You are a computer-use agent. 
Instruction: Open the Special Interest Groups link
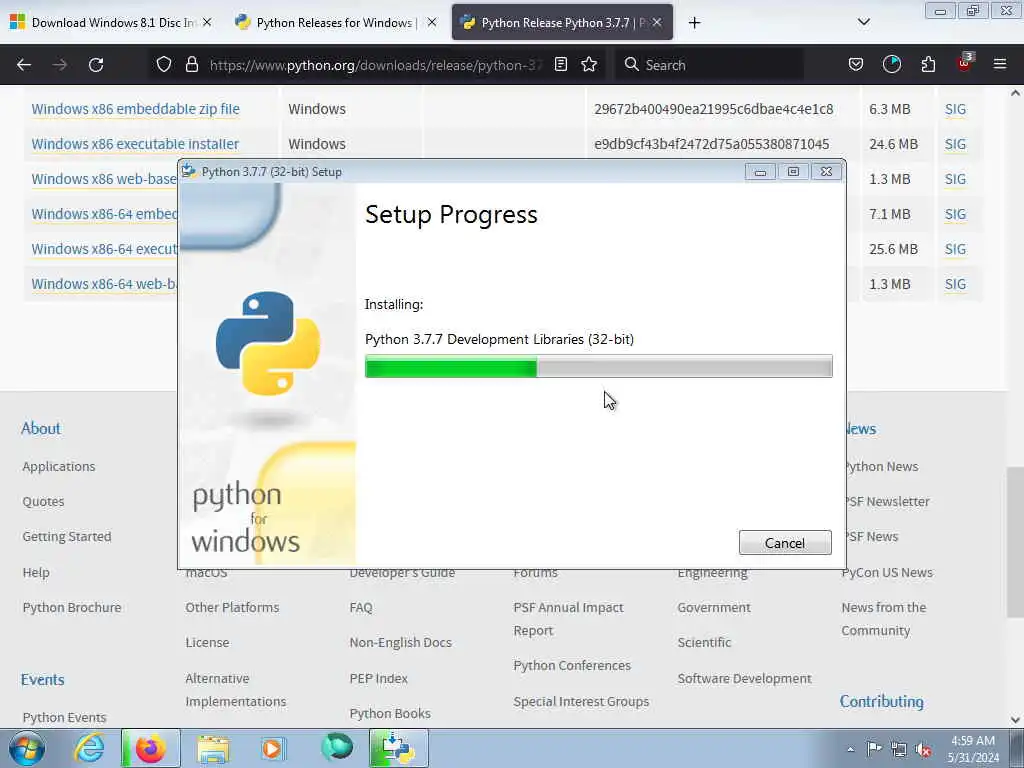click(x=581, y=701)
